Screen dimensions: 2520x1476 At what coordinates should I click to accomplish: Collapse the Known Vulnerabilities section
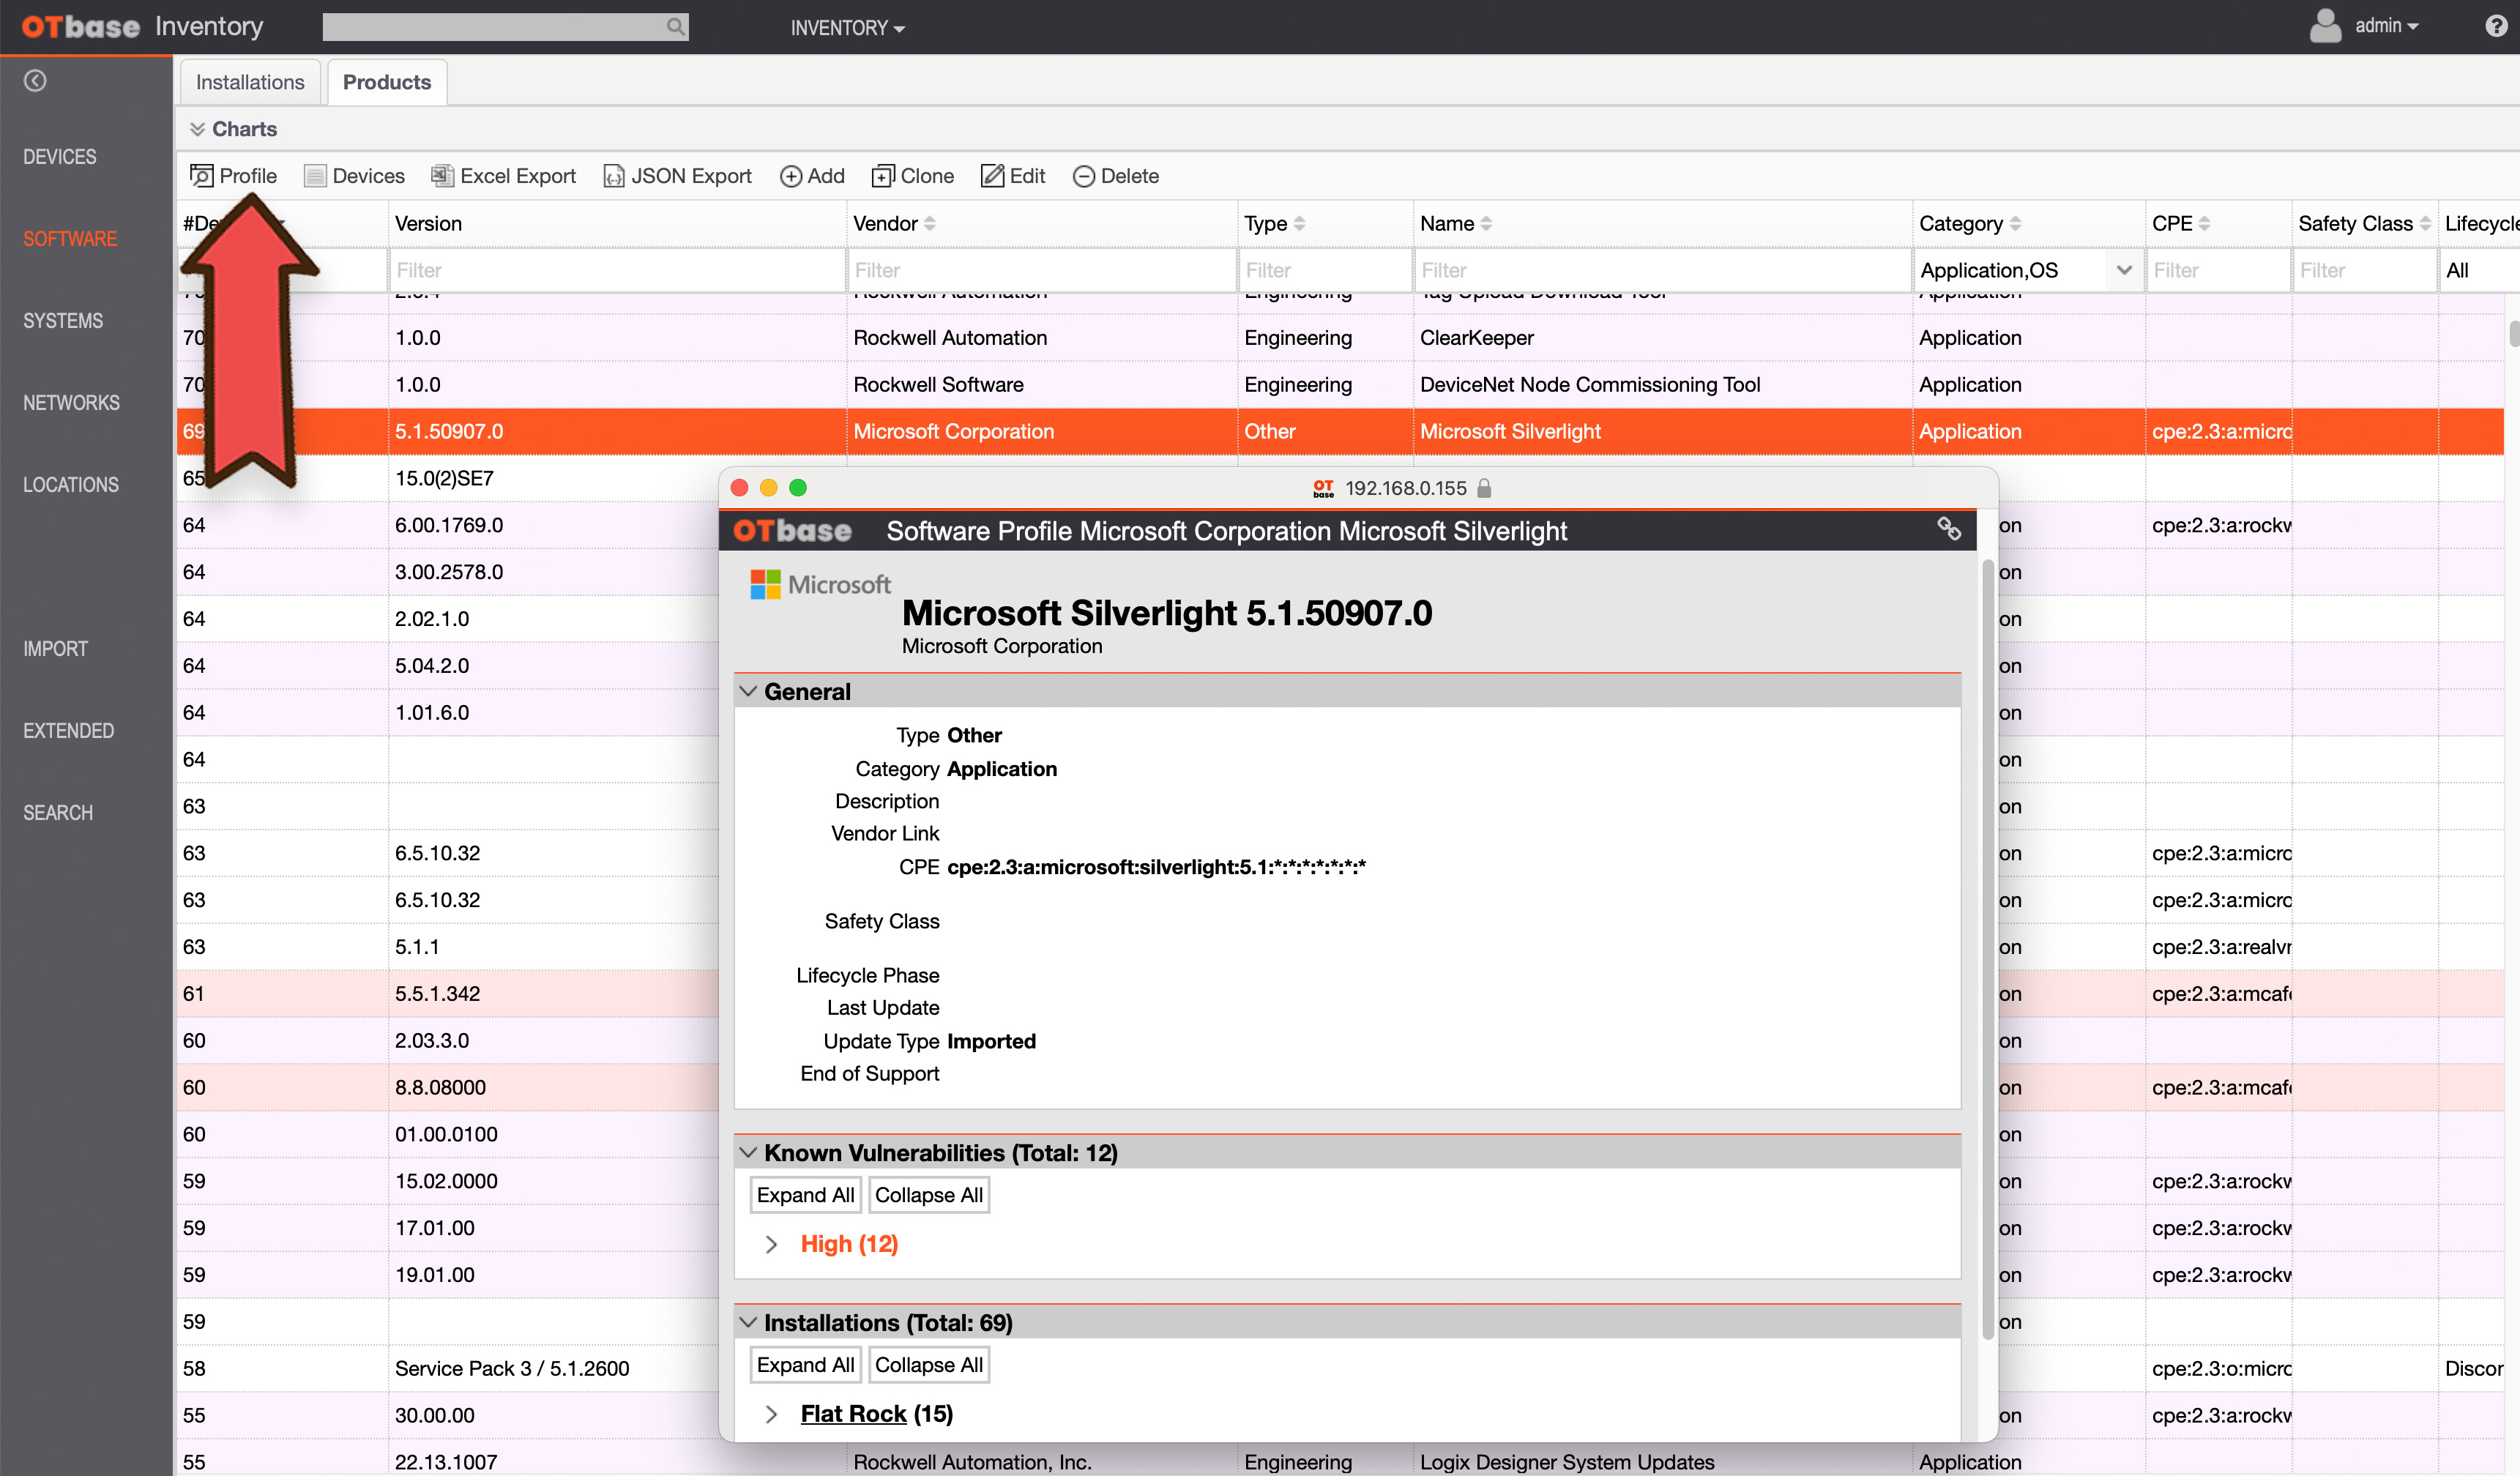click(748, 1152)
